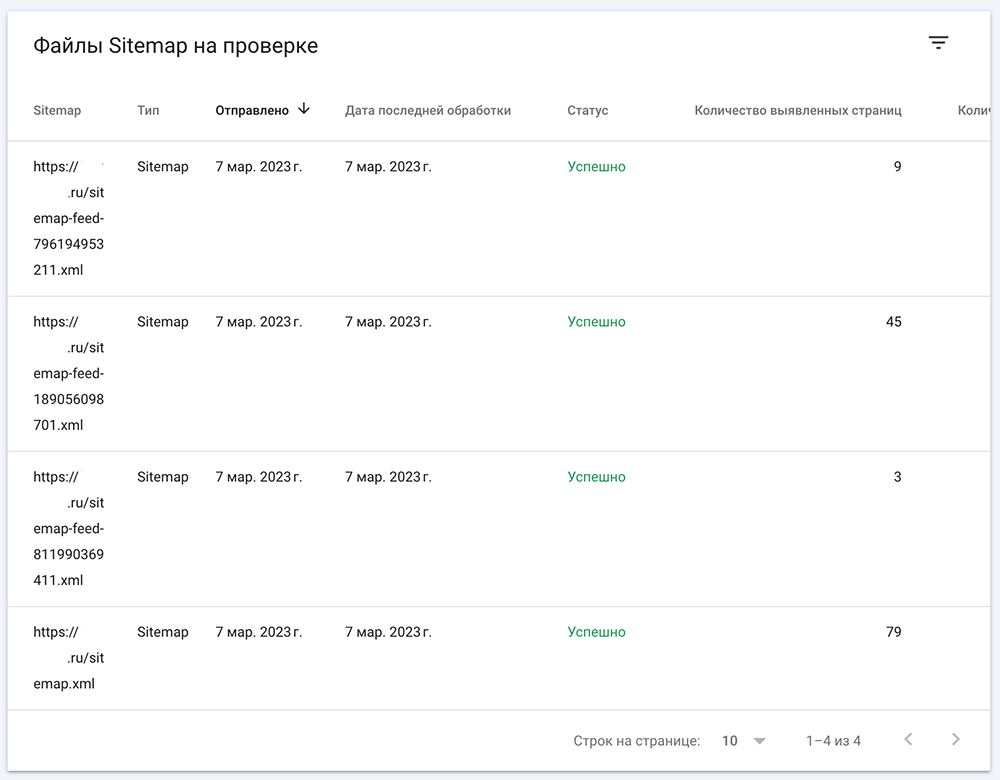1000x780 pixels.
Task: Click the Статус column header
Action: tap(587, 110)
